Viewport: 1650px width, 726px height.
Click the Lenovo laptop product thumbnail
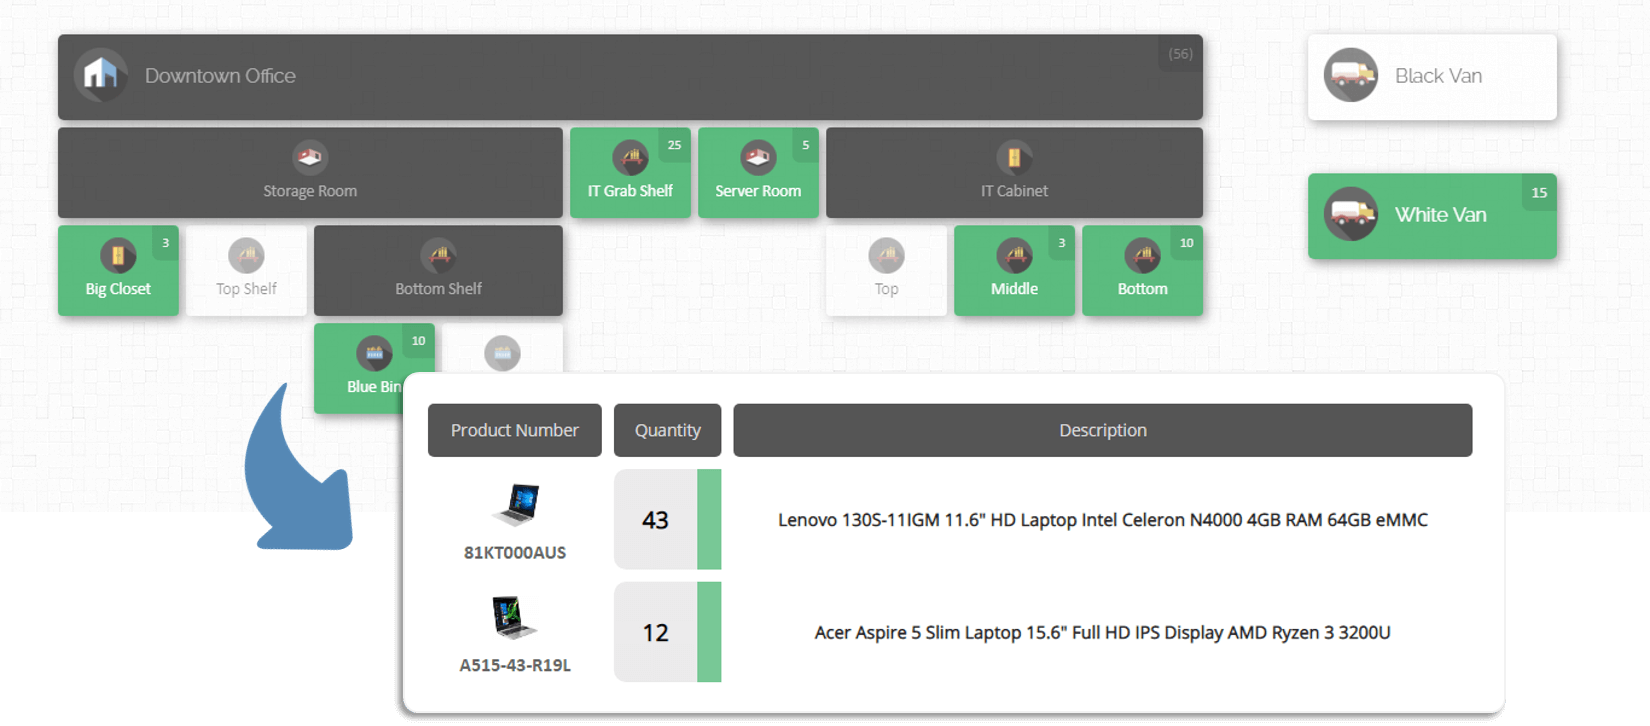point(516,504)
